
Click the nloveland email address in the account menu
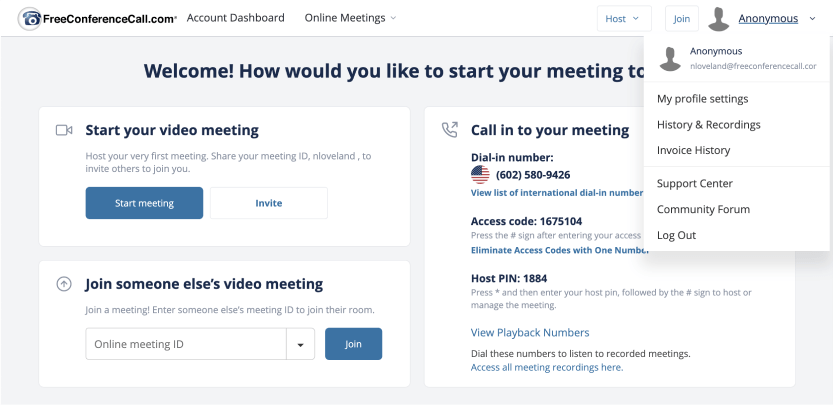point(753,66)
